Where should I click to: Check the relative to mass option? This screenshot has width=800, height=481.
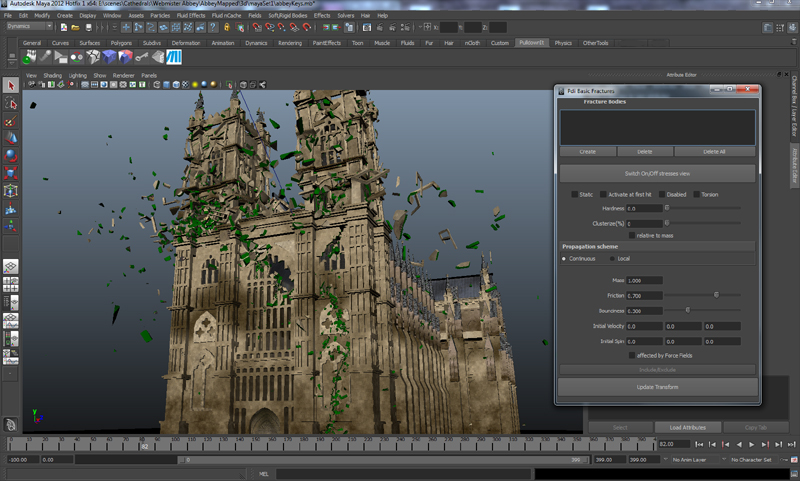632,235
